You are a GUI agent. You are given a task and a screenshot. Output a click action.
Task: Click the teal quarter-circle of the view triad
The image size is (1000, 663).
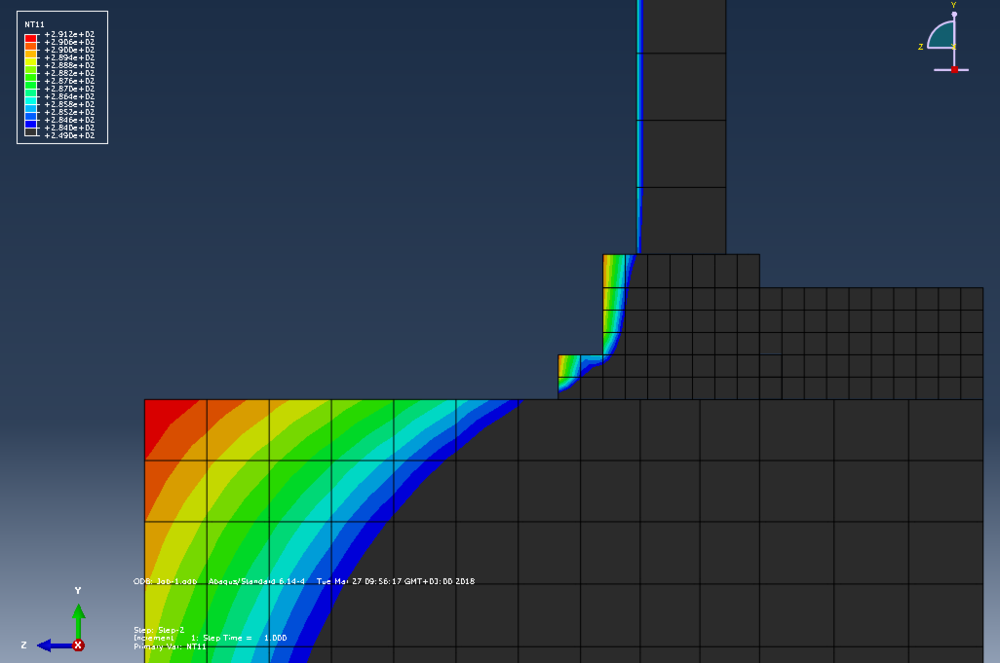[941, 34]
